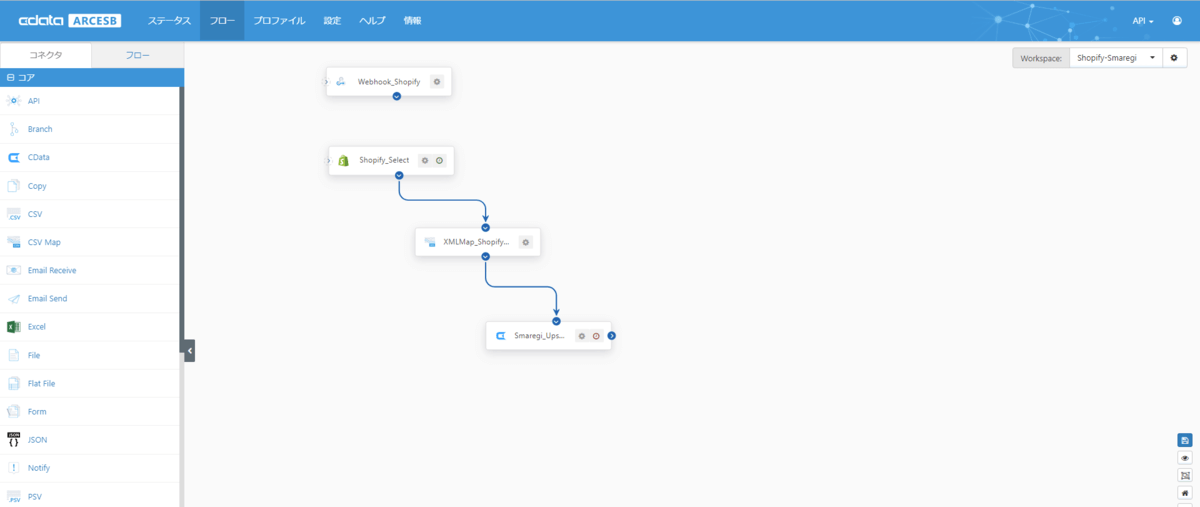Click the output arrow on Smaregi_Ups node
Screen dimensions: 1200x507
coord(612,336)
